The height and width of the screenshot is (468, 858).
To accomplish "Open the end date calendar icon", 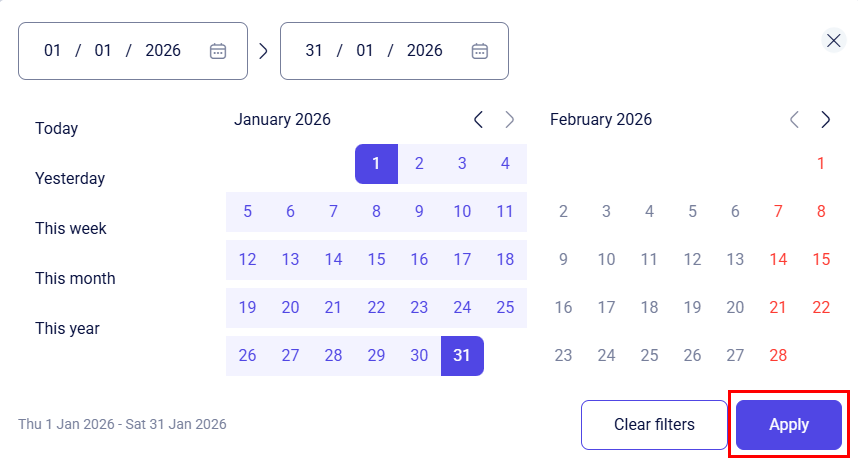I will [480, 51].
